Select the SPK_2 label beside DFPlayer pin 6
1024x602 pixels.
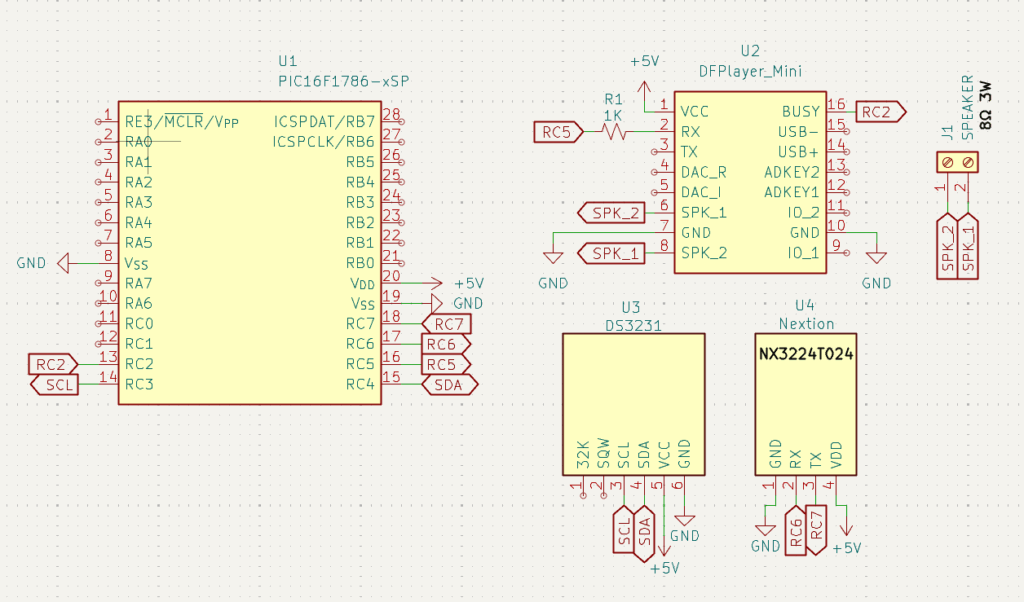(612, 212)
